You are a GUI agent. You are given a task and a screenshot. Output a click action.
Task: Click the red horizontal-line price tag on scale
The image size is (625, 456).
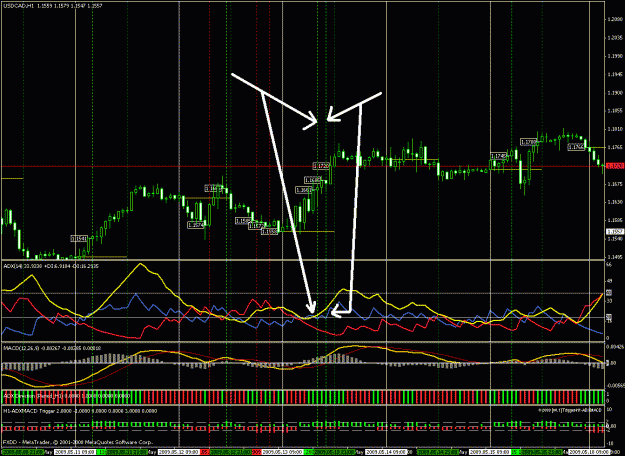[613, 166]
